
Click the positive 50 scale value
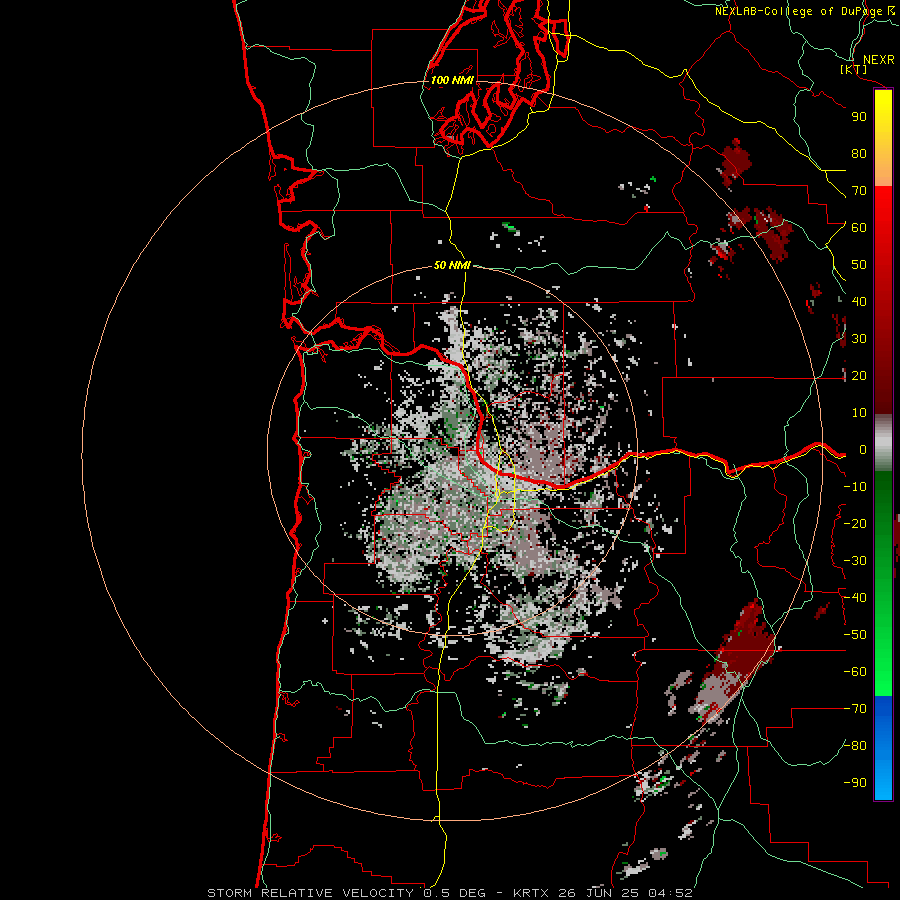point(859,265)
